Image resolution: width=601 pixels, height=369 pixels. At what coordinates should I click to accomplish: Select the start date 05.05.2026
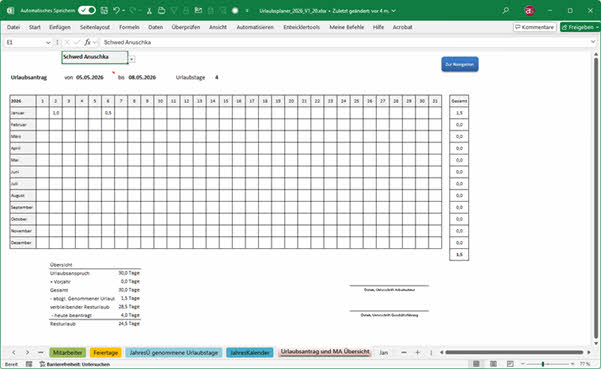90,77
